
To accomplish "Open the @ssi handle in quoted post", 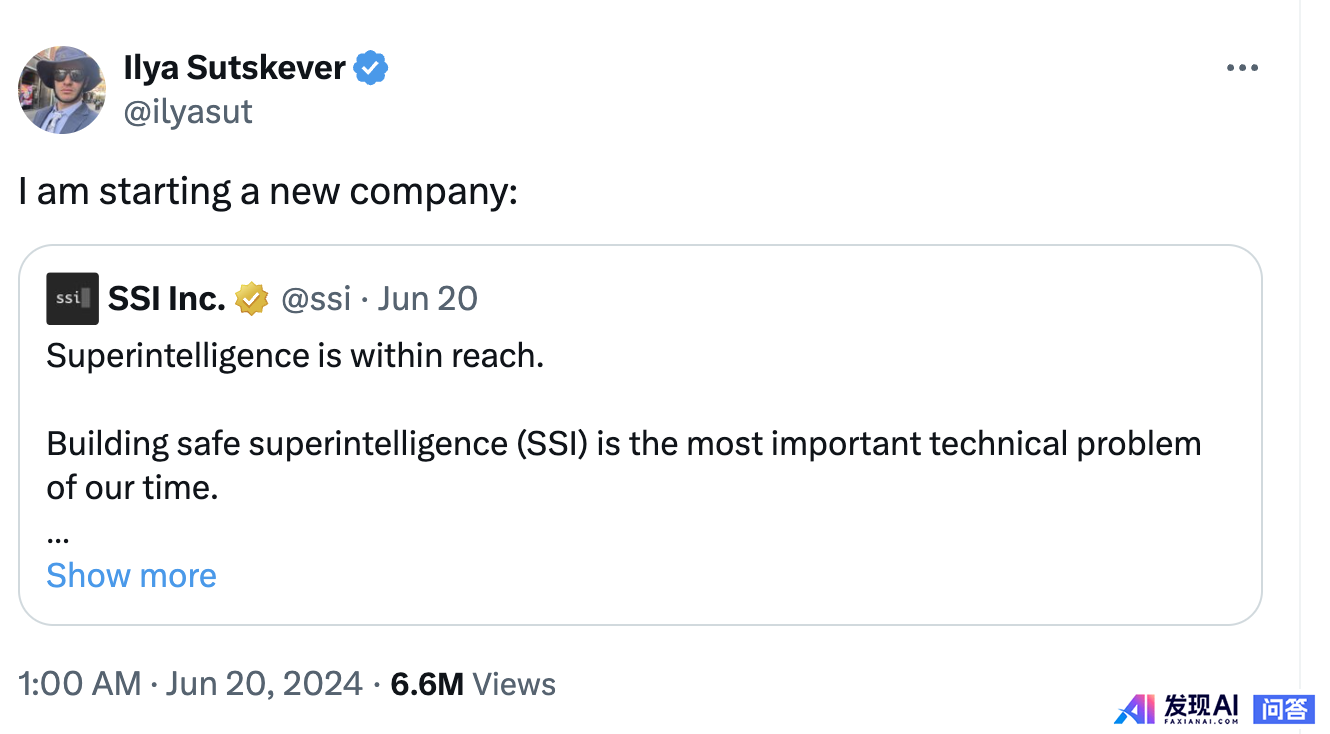I will (x=316, y=298).
